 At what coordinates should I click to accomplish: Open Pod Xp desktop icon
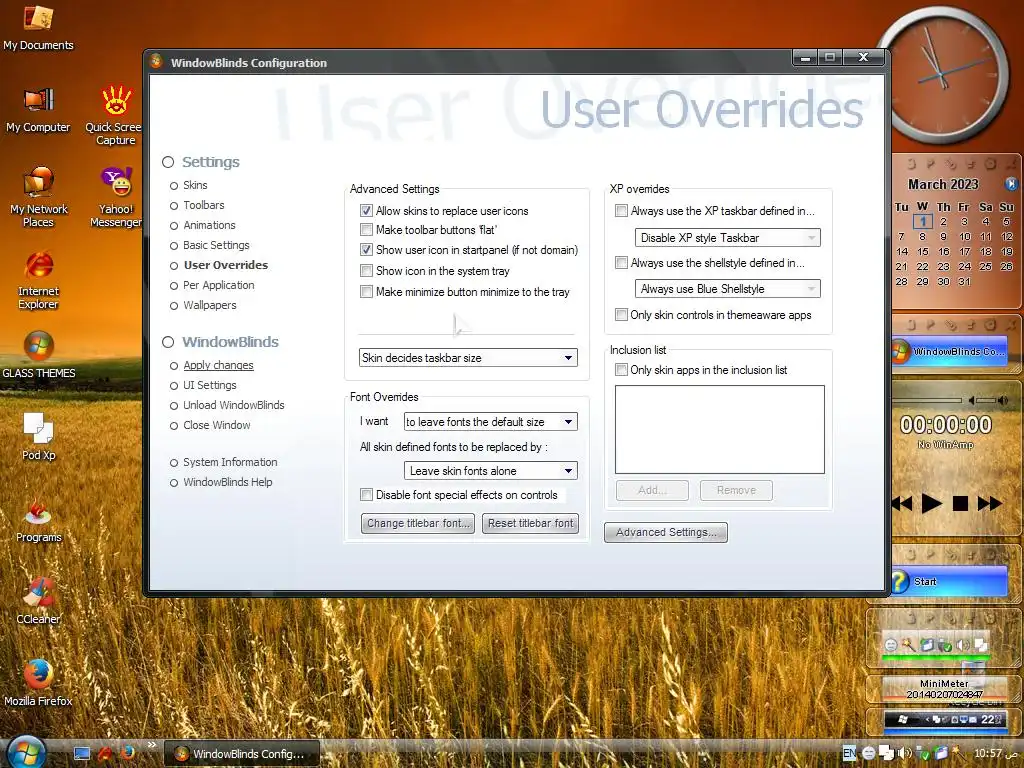39,436
